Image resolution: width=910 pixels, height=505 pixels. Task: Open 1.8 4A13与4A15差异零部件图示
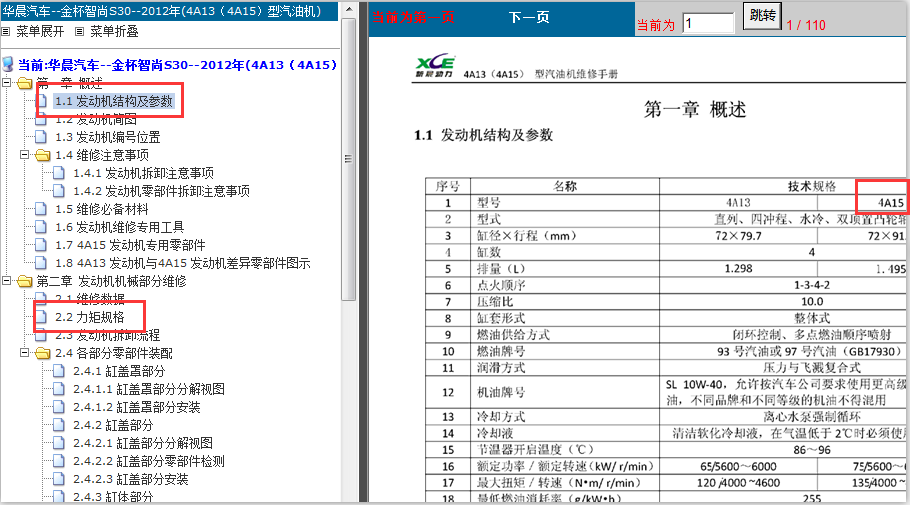pyautogui.click(x=183, y=264)
